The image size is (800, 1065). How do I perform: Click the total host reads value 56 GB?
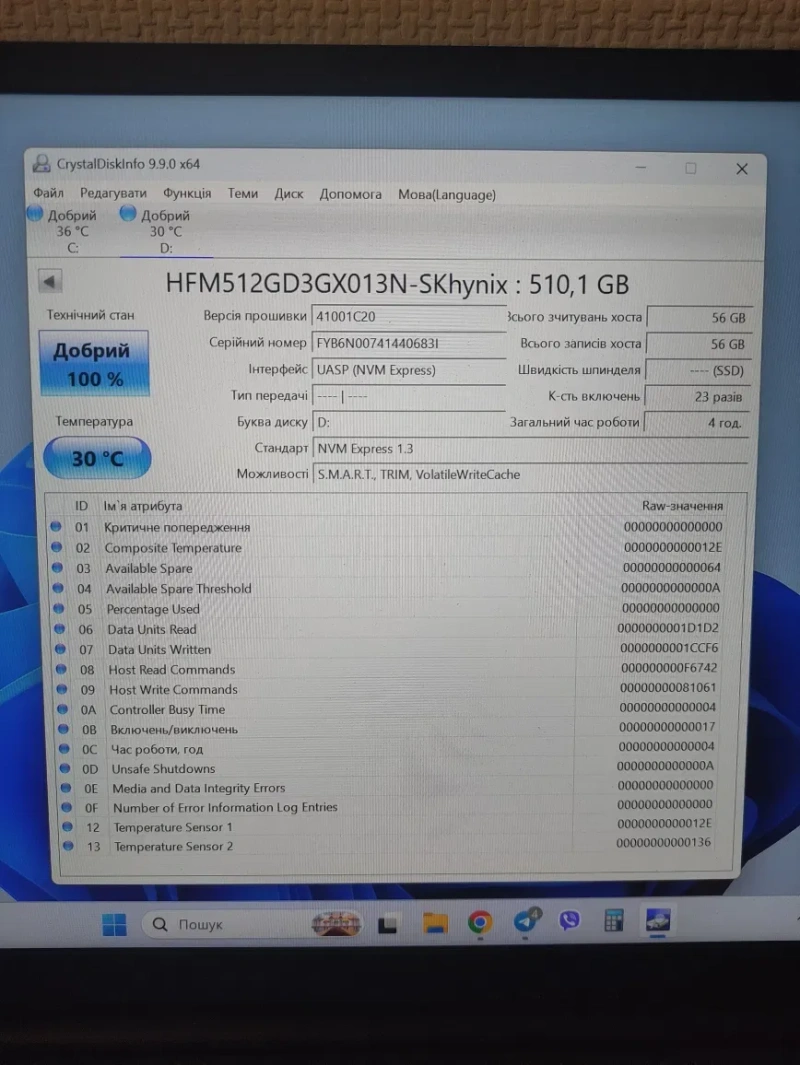(x=698, y=317)
